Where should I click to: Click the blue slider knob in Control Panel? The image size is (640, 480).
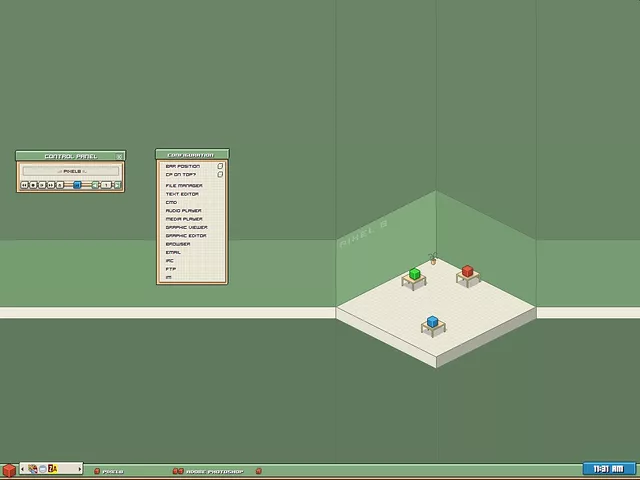pyautogui.click(x=77, y=185)
